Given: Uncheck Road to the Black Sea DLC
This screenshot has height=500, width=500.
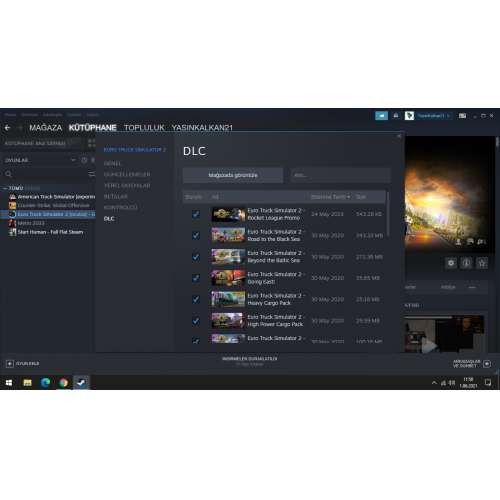Looking at the screenshot, I should (x=196, y=236).
